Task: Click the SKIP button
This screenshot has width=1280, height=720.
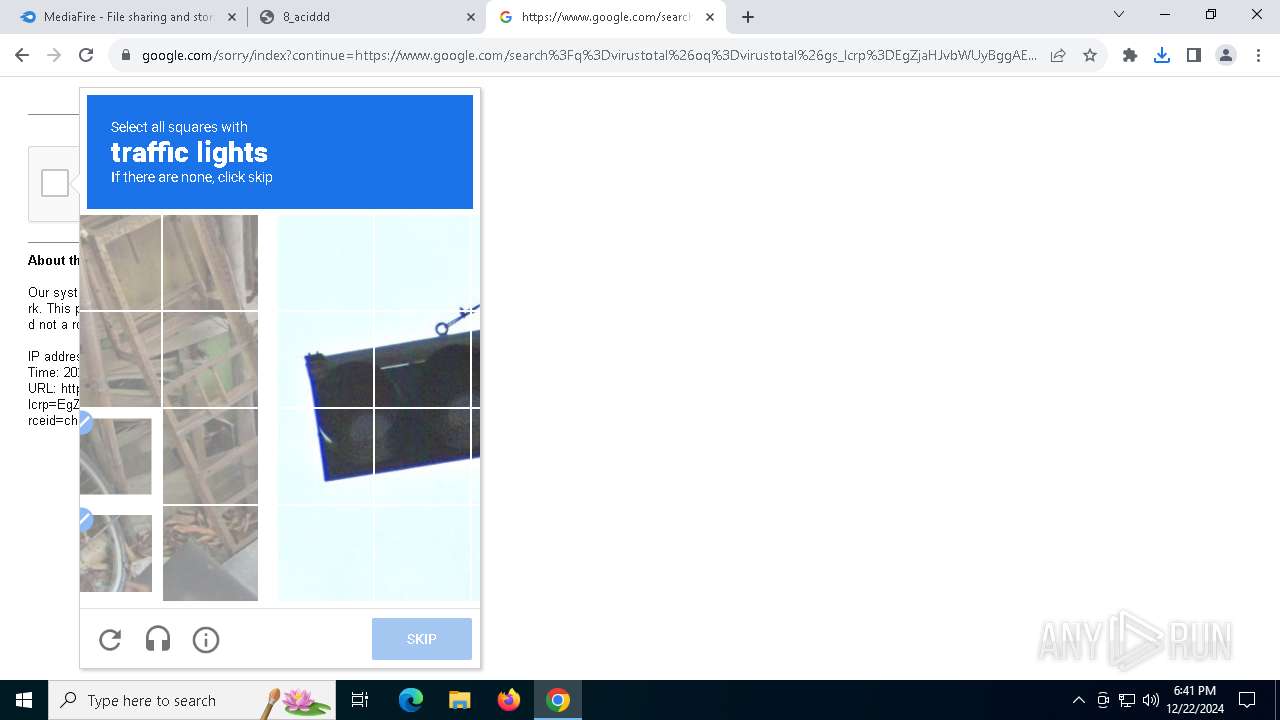Action: 422,639
